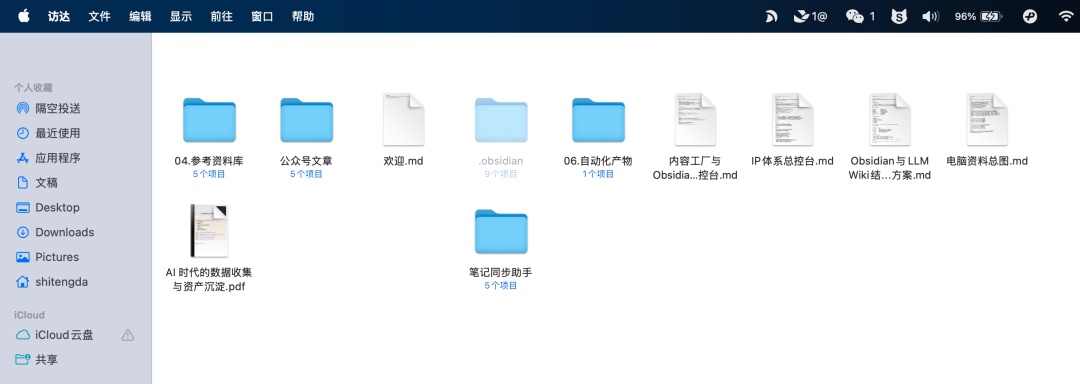Select the 欢迎.md file icon
This screenshot has height=384, width=1080.
click(x=404, y=120)
